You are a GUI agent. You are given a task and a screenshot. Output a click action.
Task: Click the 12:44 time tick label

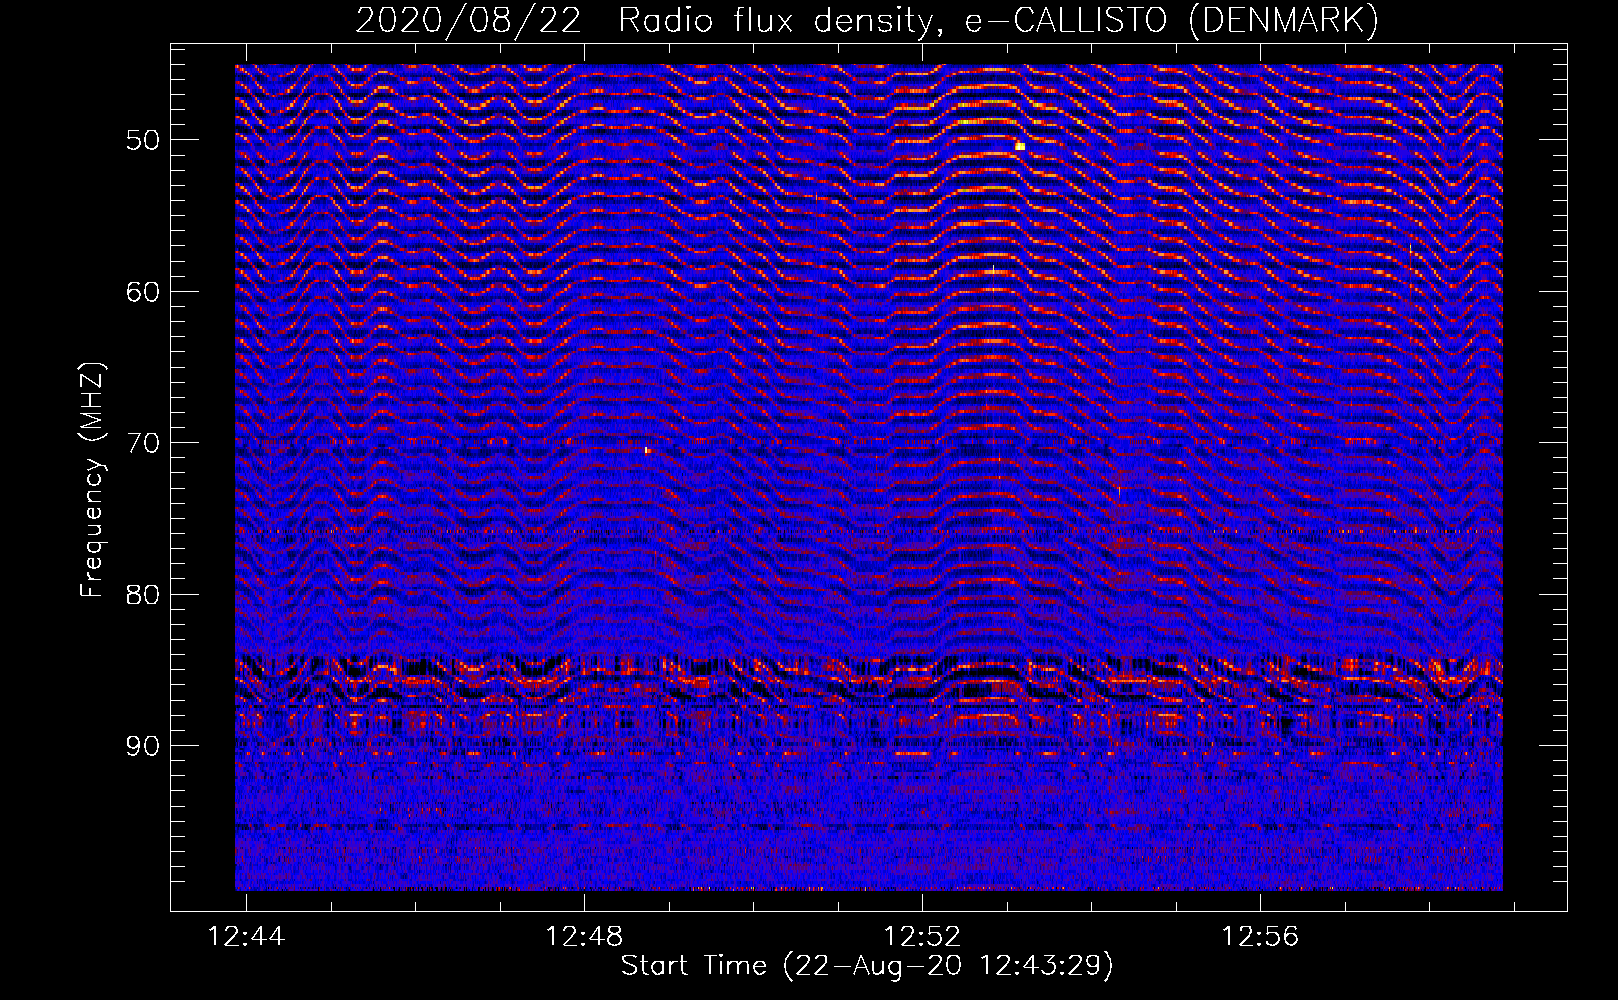tap(246, 937)
